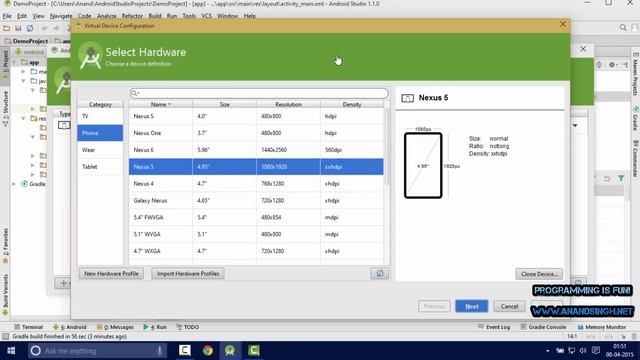
Task: Open the Android tool window at bottom
Action: coord(70,327)
